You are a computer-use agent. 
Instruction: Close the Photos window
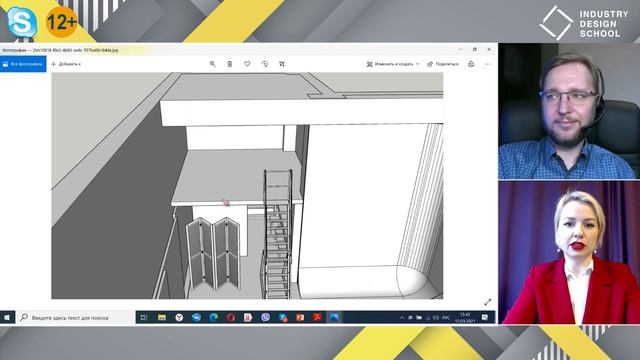pyautogui.click(x=489, y=50)
